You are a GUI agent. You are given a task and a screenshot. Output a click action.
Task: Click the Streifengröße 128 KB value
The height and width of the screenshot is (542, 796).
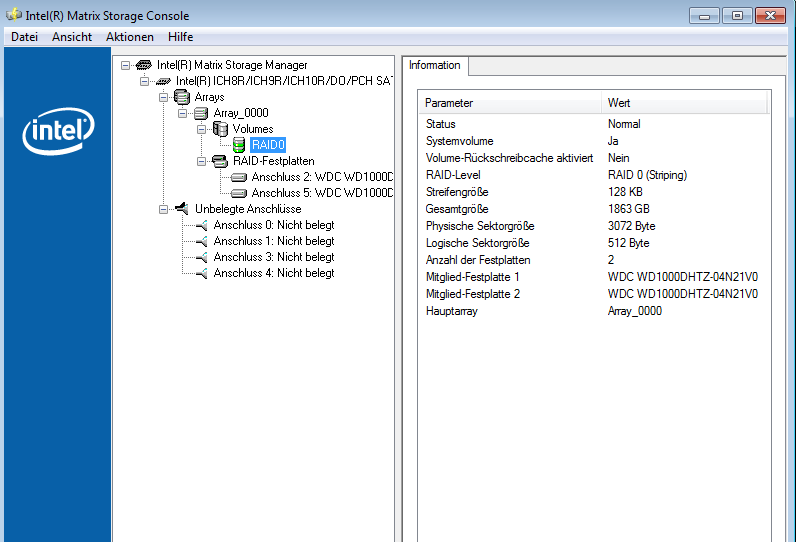[625, 192]
